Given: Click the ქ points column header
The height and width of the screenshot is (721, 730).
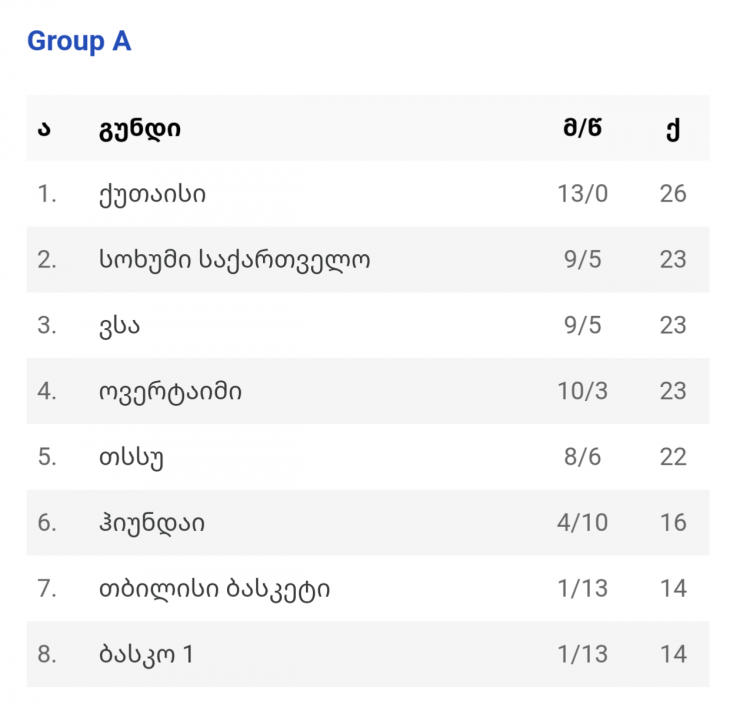Looking at the screenshot, I should pyautogui.click(x=673, y=129).
